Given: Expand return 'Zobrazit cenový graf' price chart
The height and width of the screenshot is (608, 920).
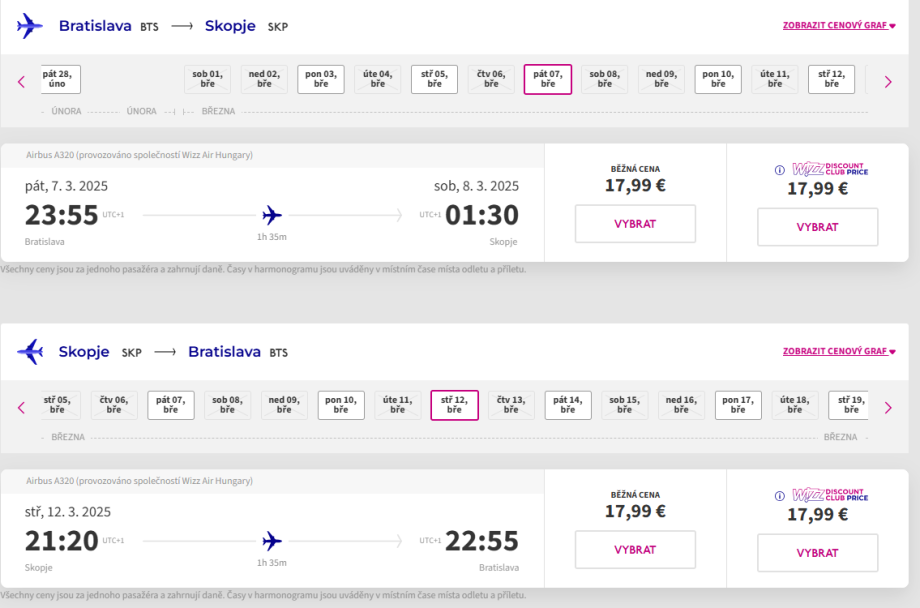Looking at the screenshot, I should point(839,351).
